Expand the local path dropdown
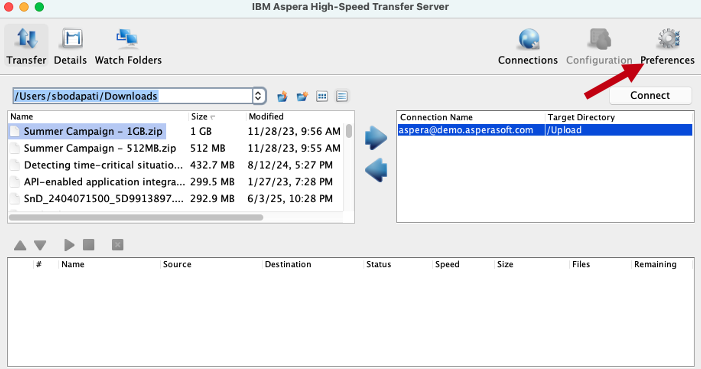 coord(258,96)
